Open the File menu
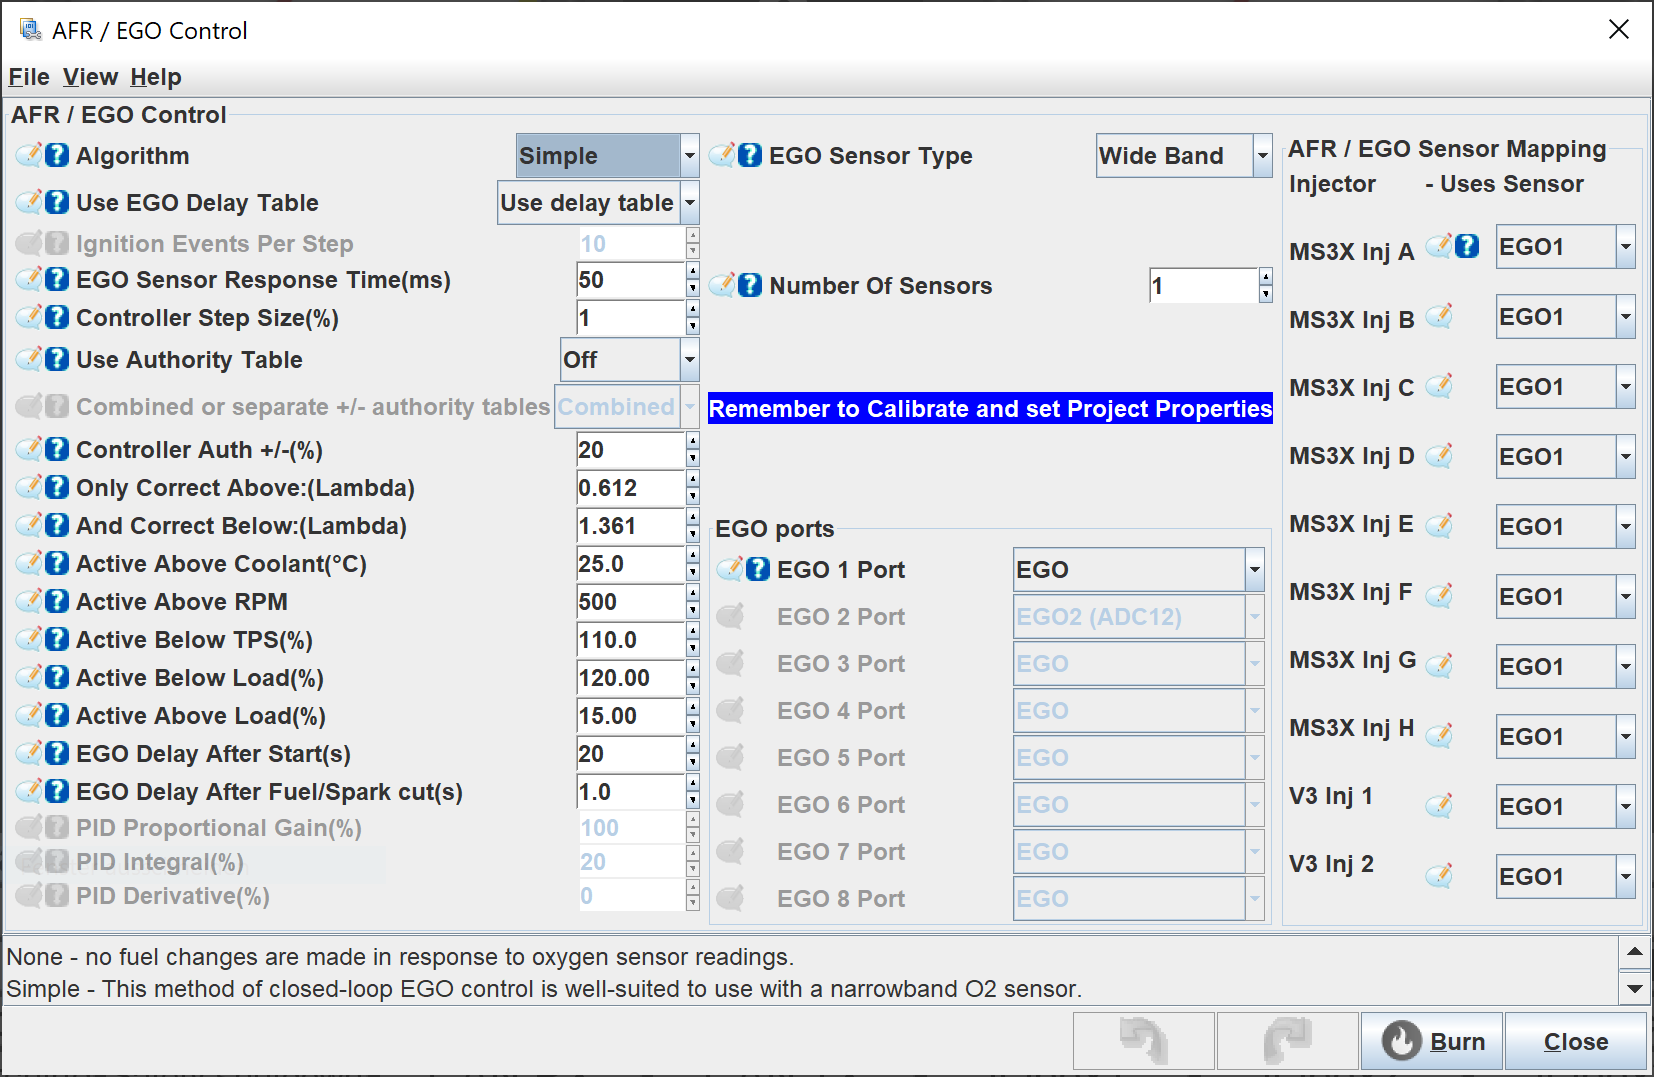Screen dimensions: 1654x1077 [x=29, y=77]
